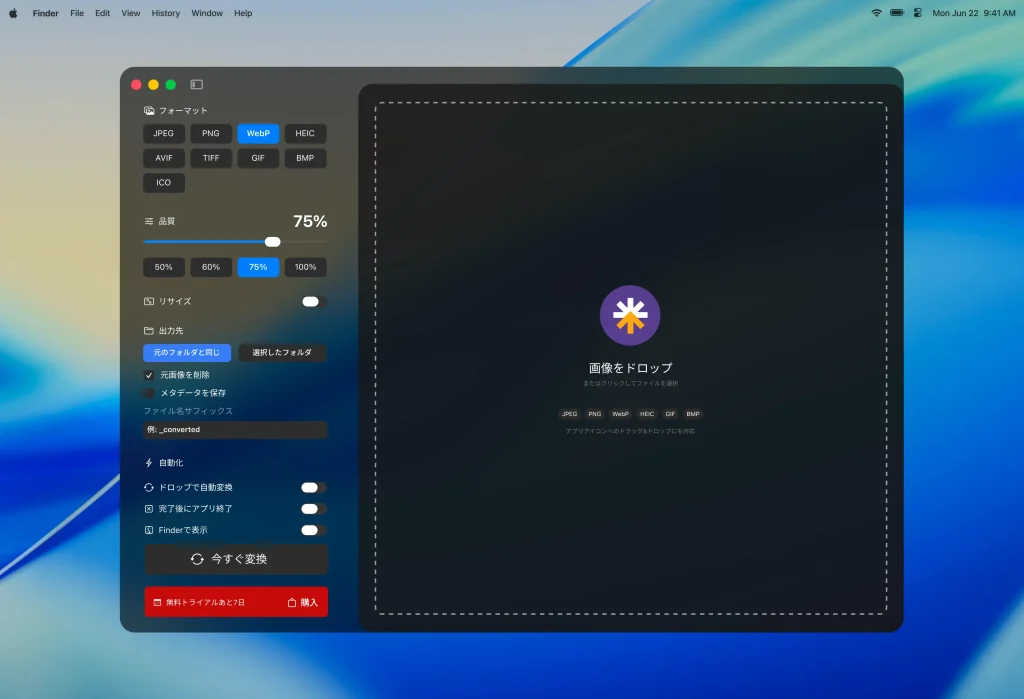The image size is (1024, 699).
Task: Click the Wi-Fi status icon
Action: click(x=876, y=13)
